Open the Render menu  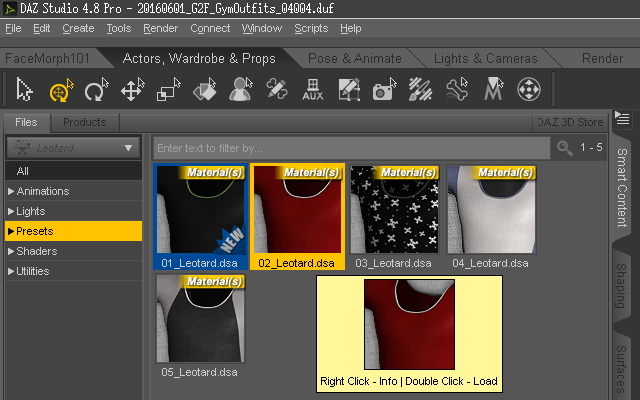[160, 29]
